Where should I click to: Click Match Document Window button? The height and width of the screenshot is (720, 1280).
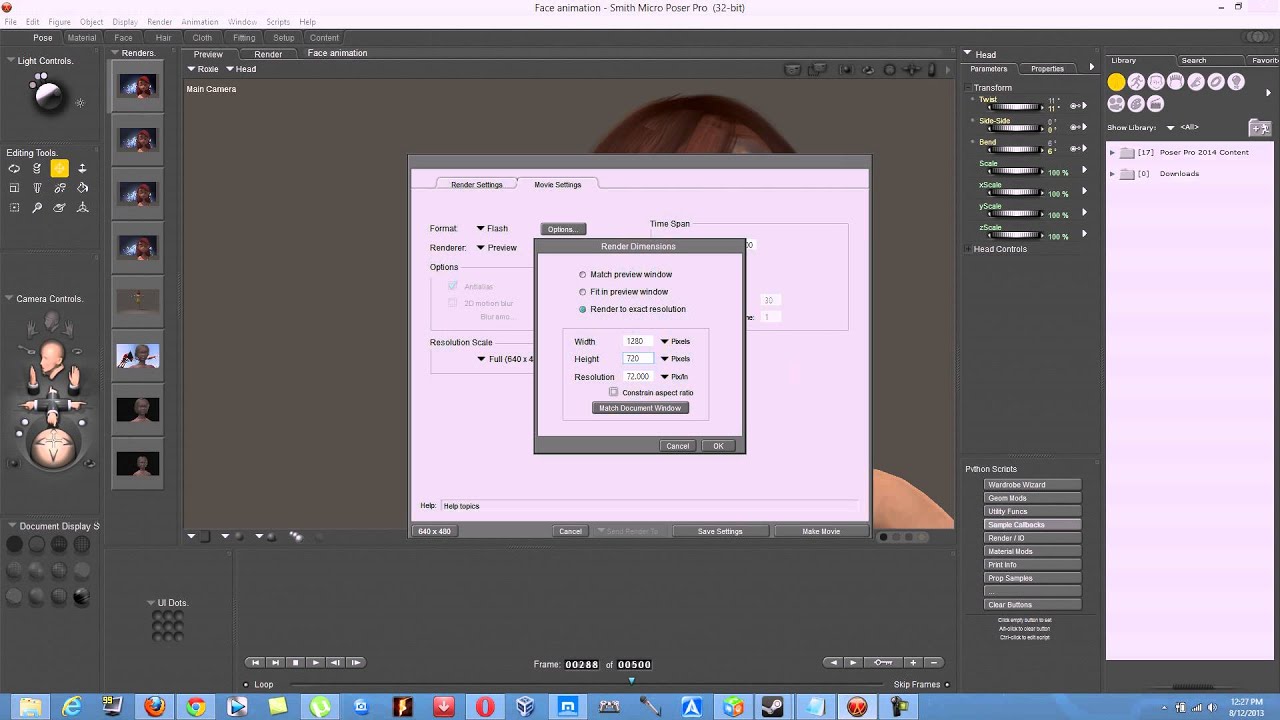(x=640, y=408)
